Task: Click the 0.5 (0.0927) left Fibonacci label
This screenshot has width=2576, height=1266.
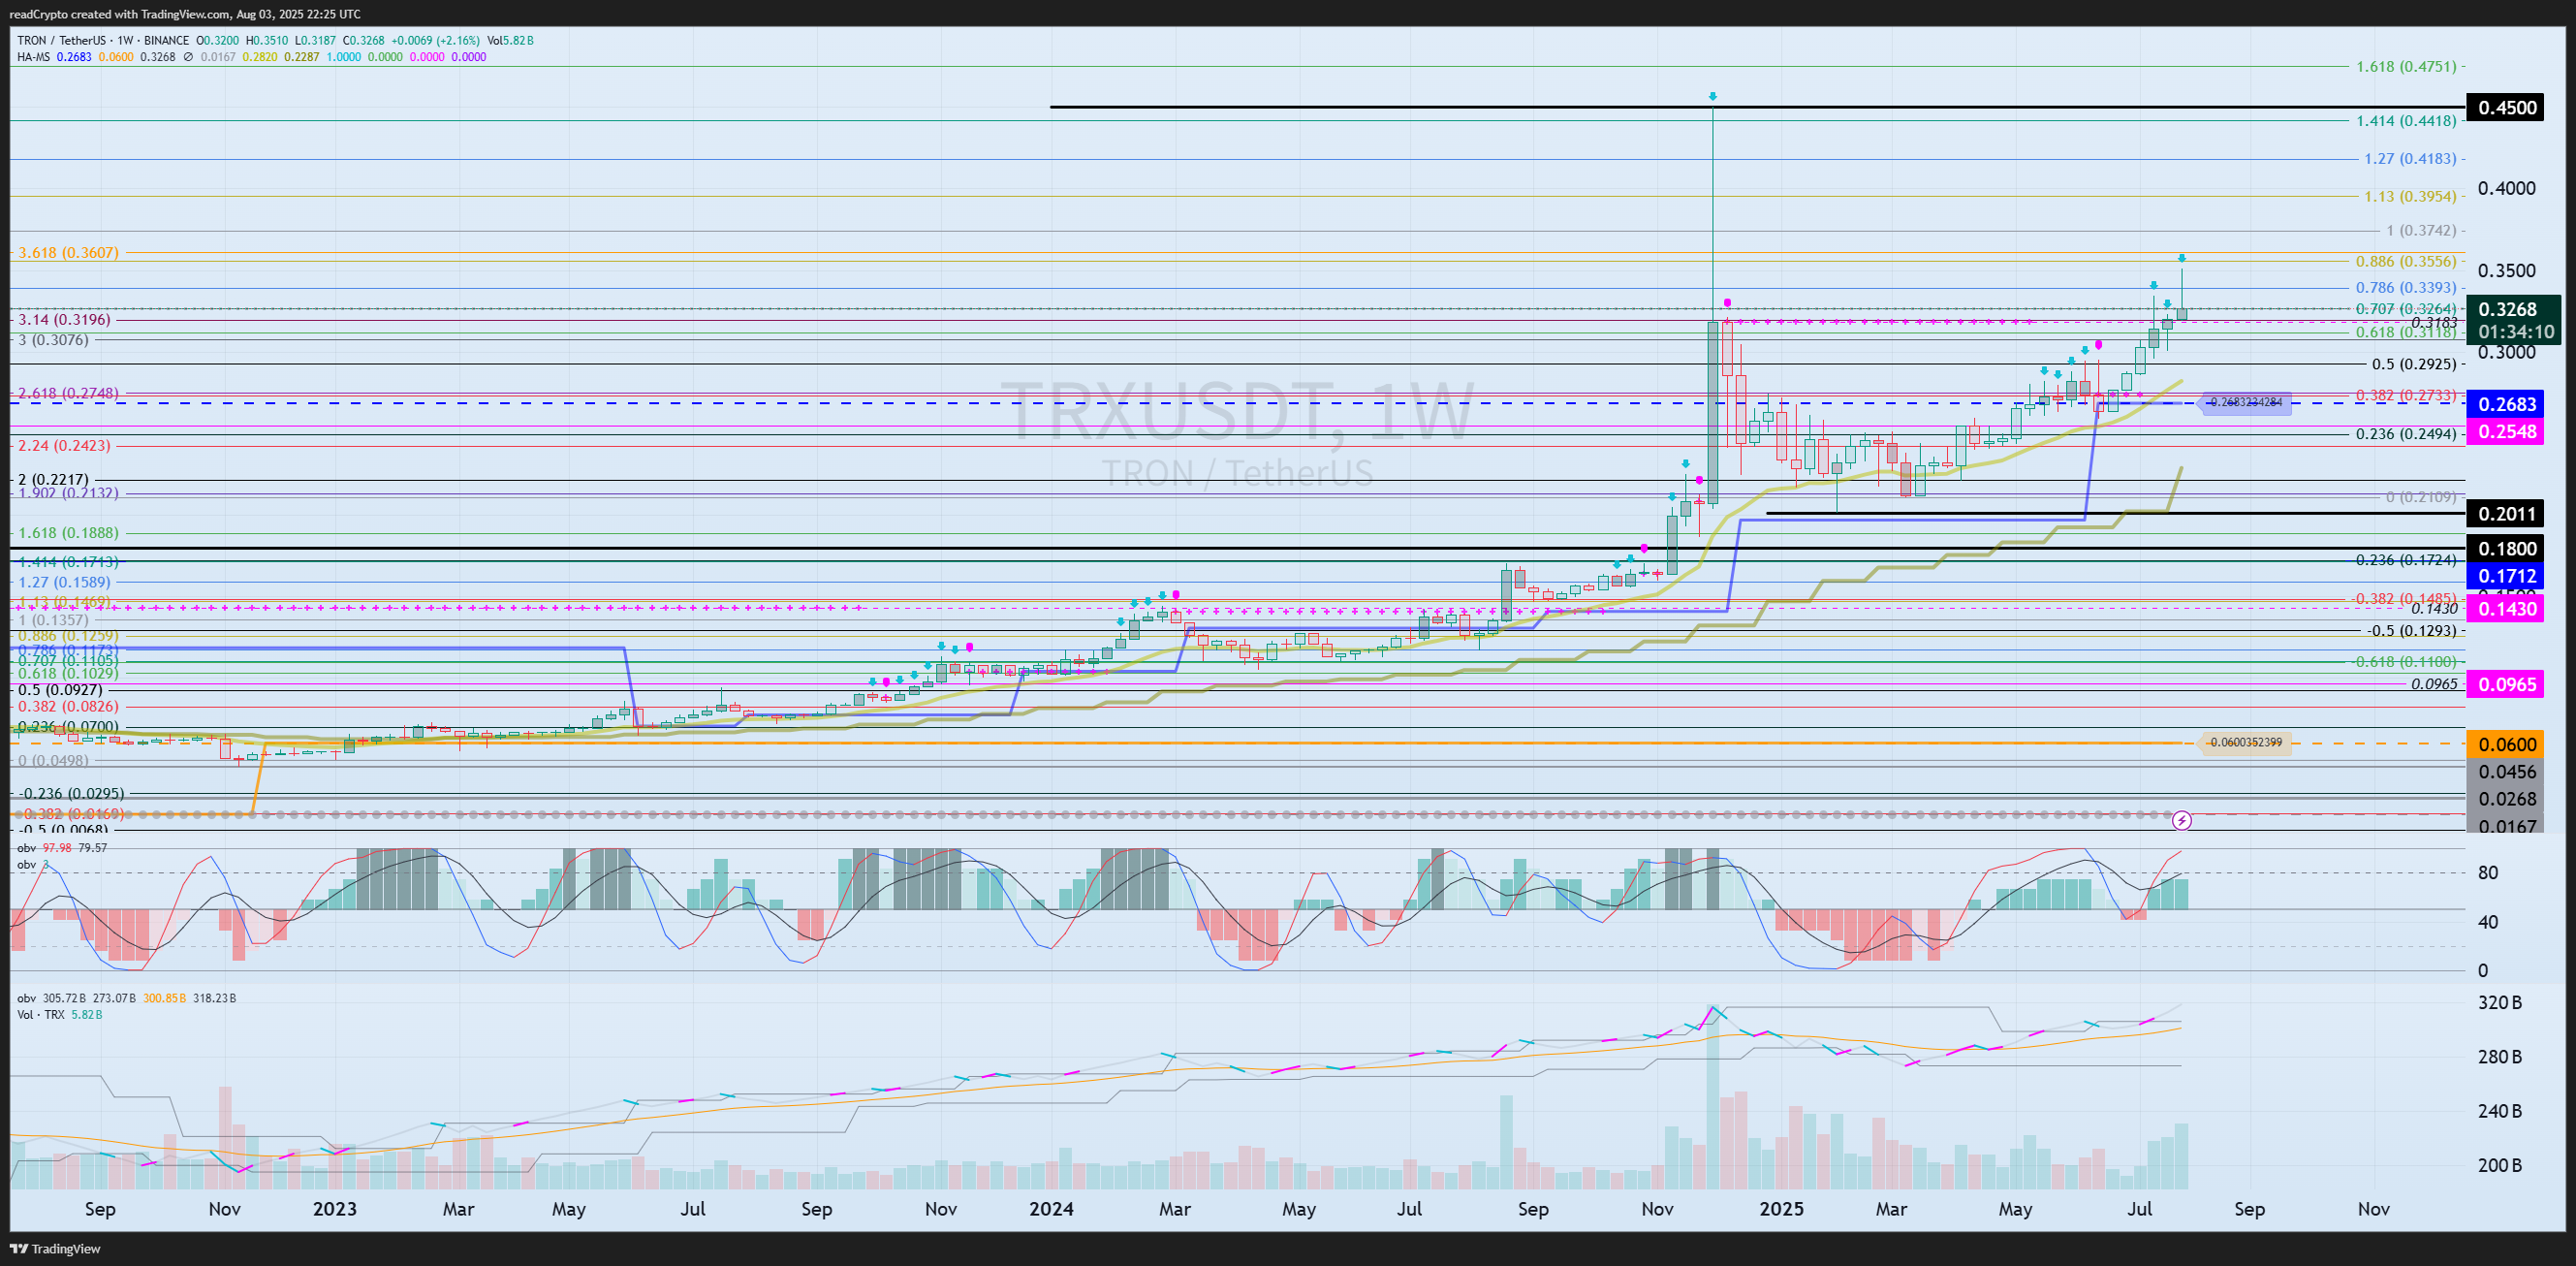Action: point(61,690)
